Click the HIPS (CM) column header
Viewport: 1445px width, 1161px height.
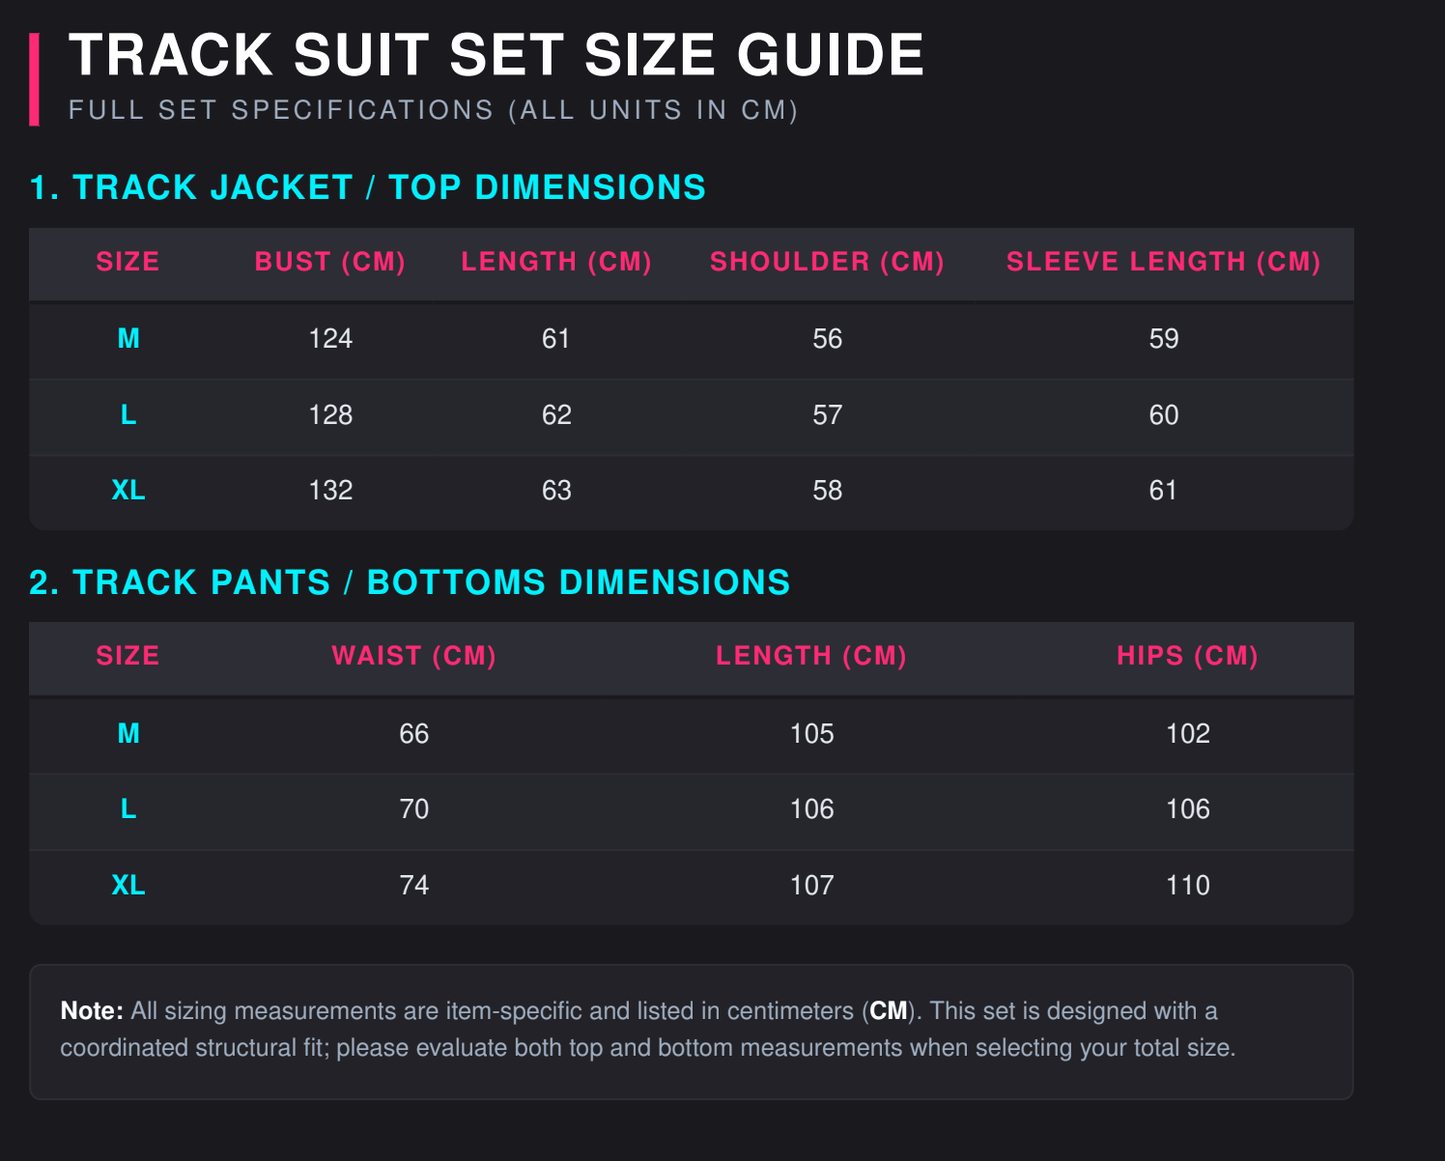pyautogui.click(x=1187, y=656)
